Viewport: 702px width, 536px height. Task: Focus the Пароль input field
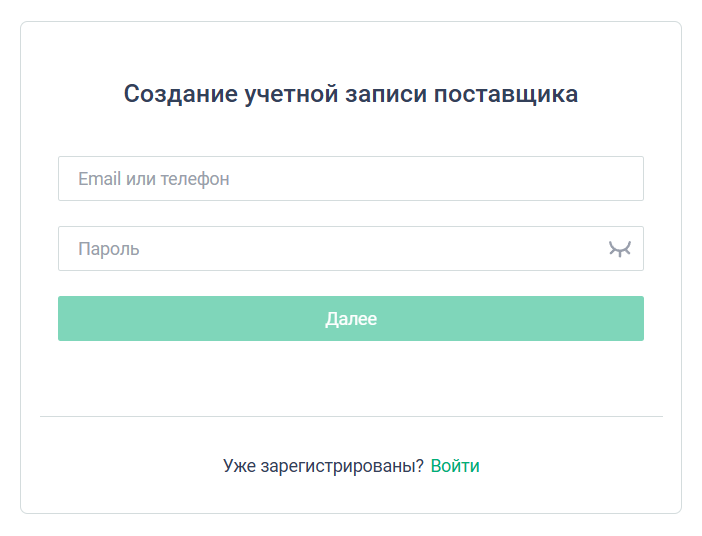point(330,249)
